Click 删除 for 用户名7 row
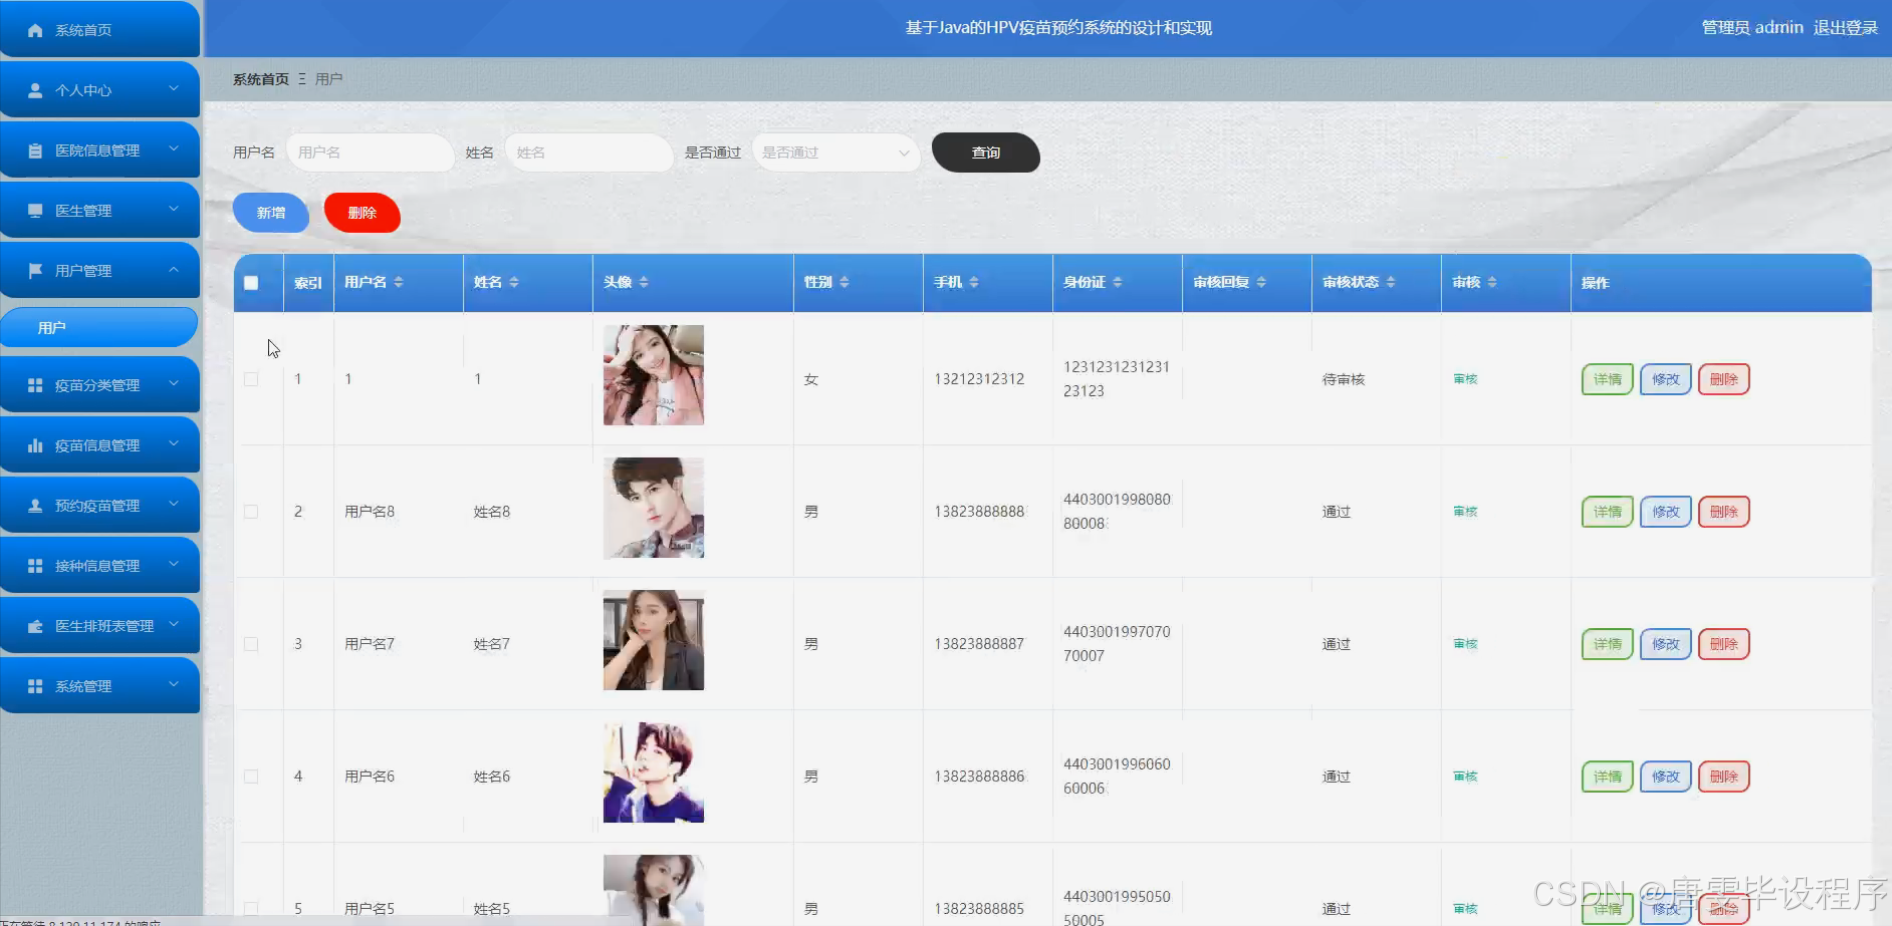Image resolution: width=1892 pixels, height=926 pixels. point(1724,644)
